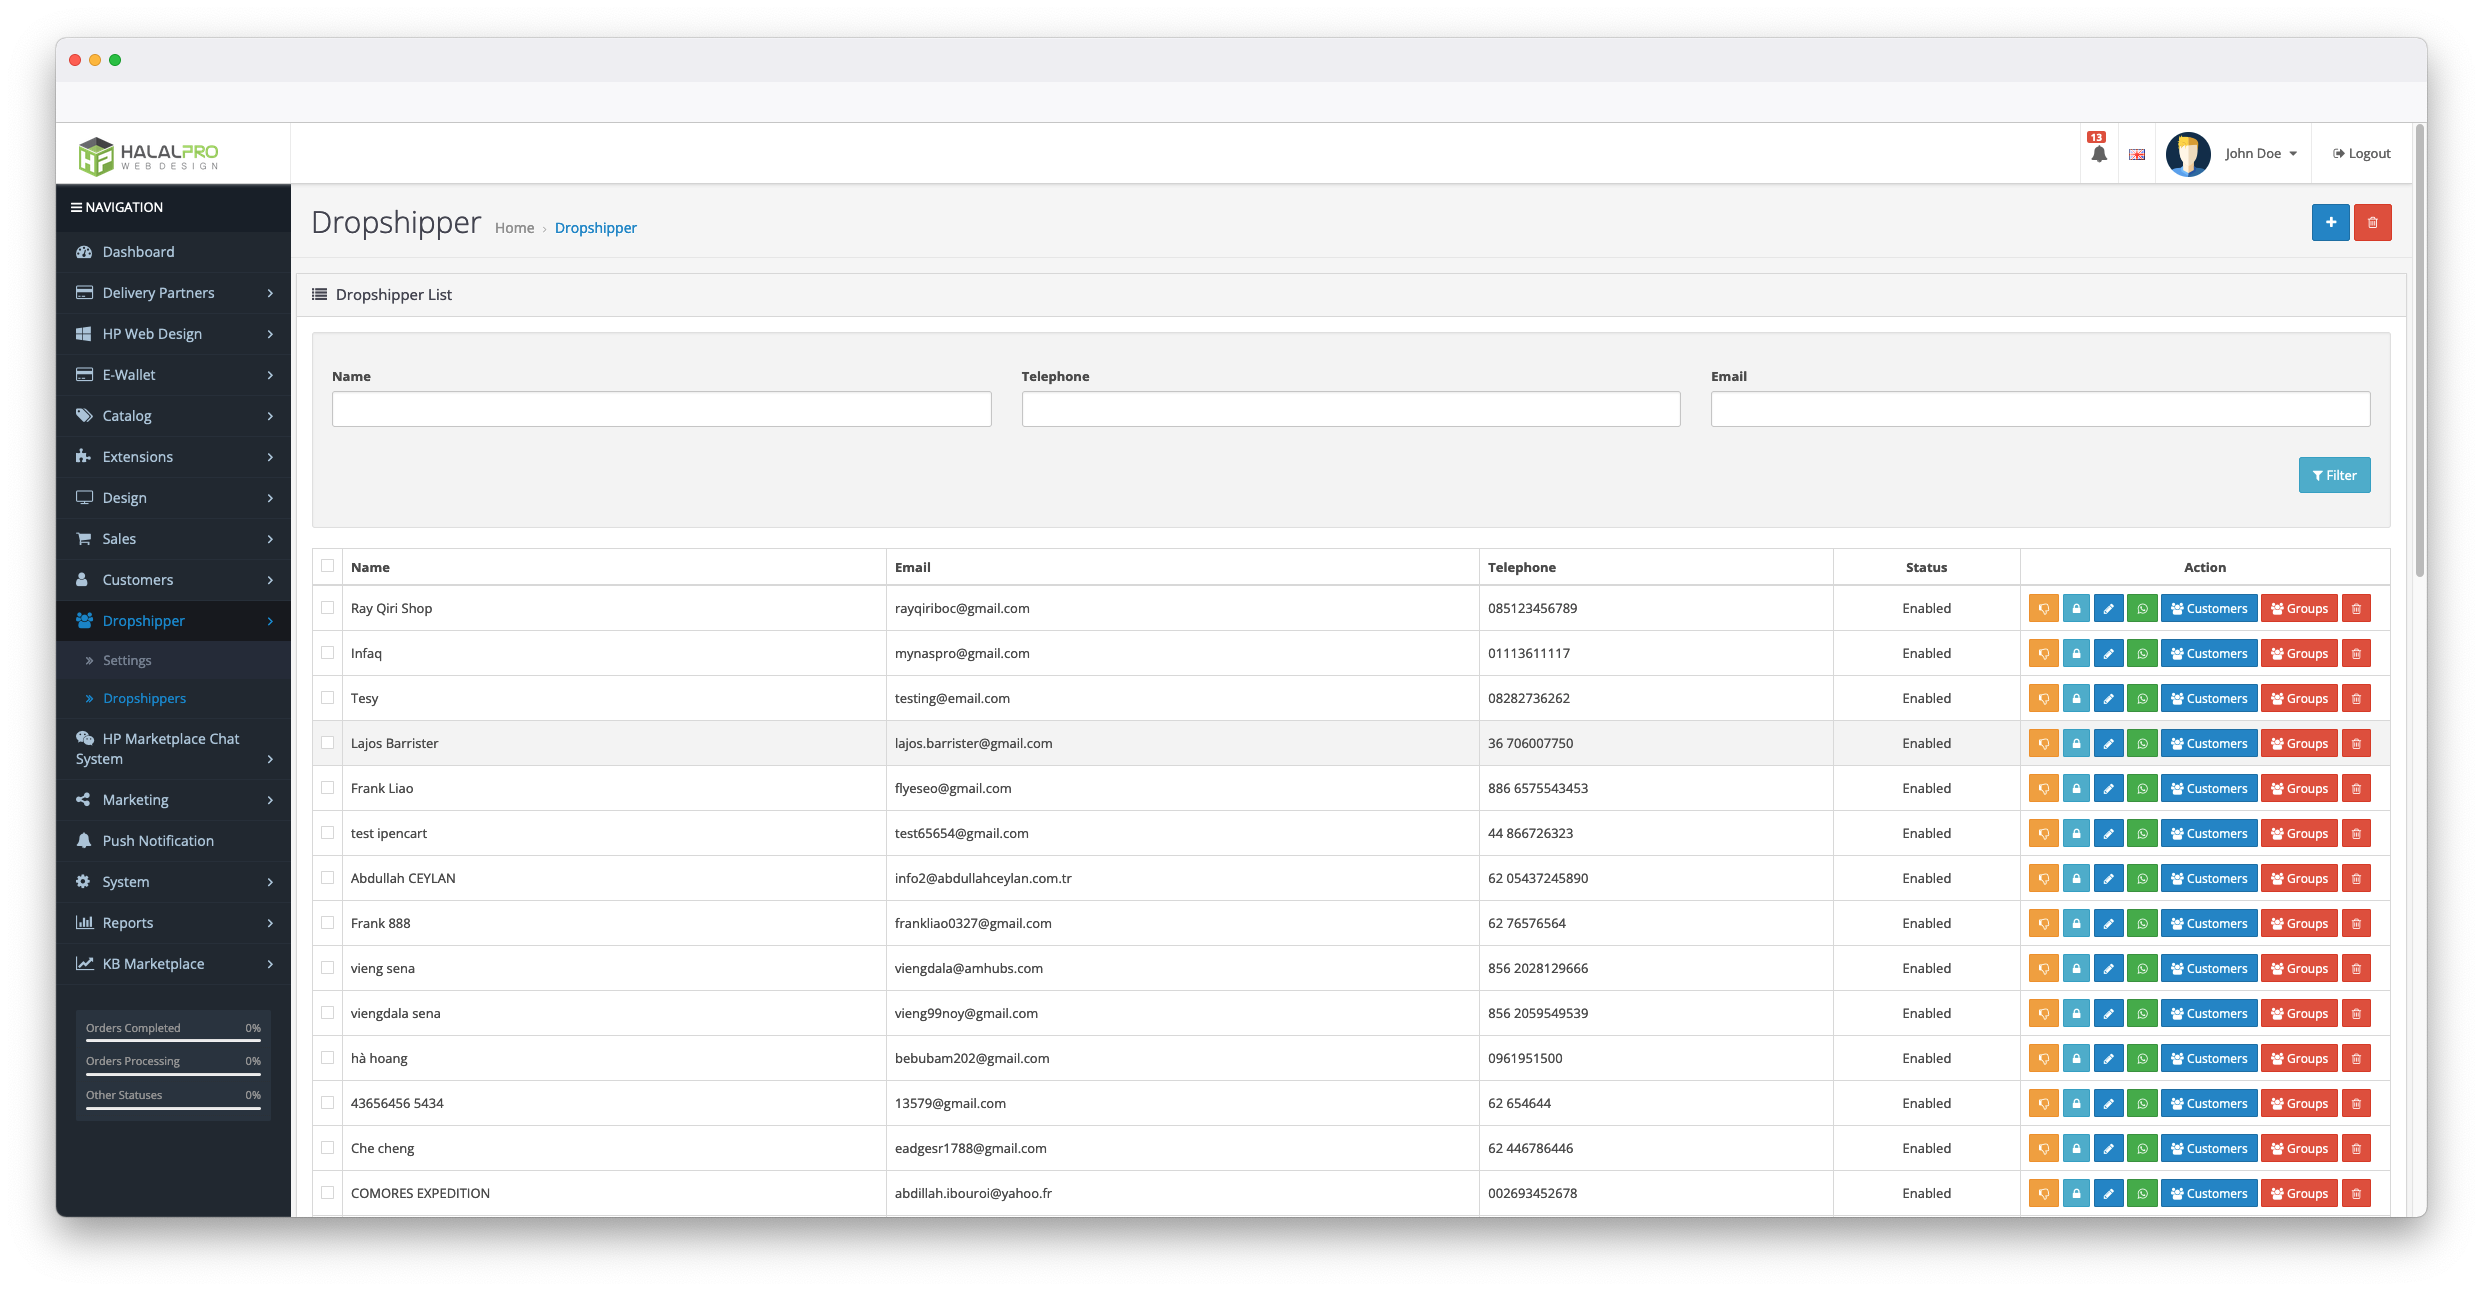The image size is (2483, 1291).
Task: Edit Ray Qiri Shop using the pencil icon
Action: coord(2109,608)
